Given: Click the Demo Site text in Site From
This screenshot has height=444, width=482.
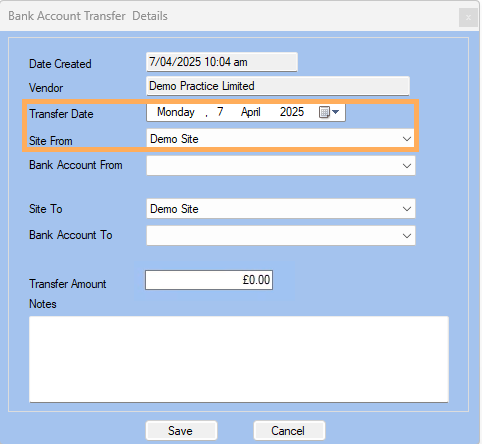Looking at the screenshot, I should [174, 139].
